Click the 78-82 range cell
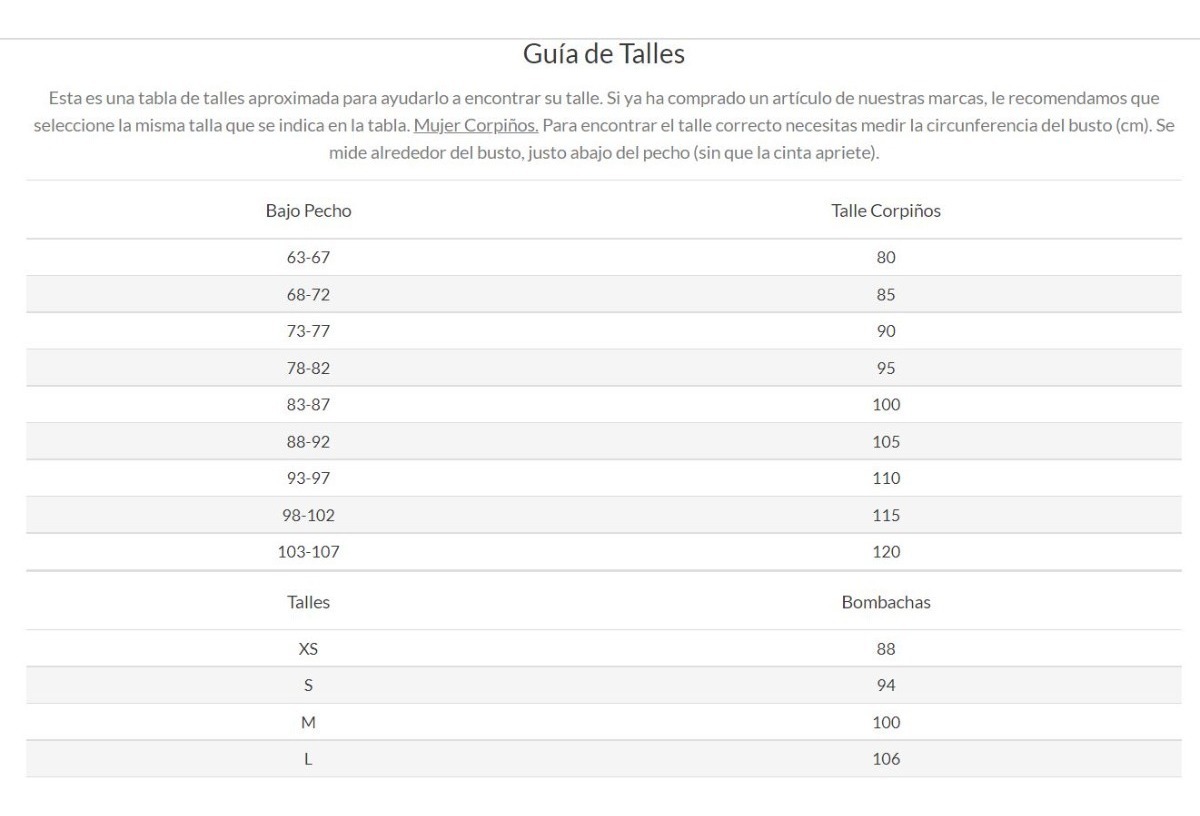This screenshot has height=816, width=1200. click(308, 368)
